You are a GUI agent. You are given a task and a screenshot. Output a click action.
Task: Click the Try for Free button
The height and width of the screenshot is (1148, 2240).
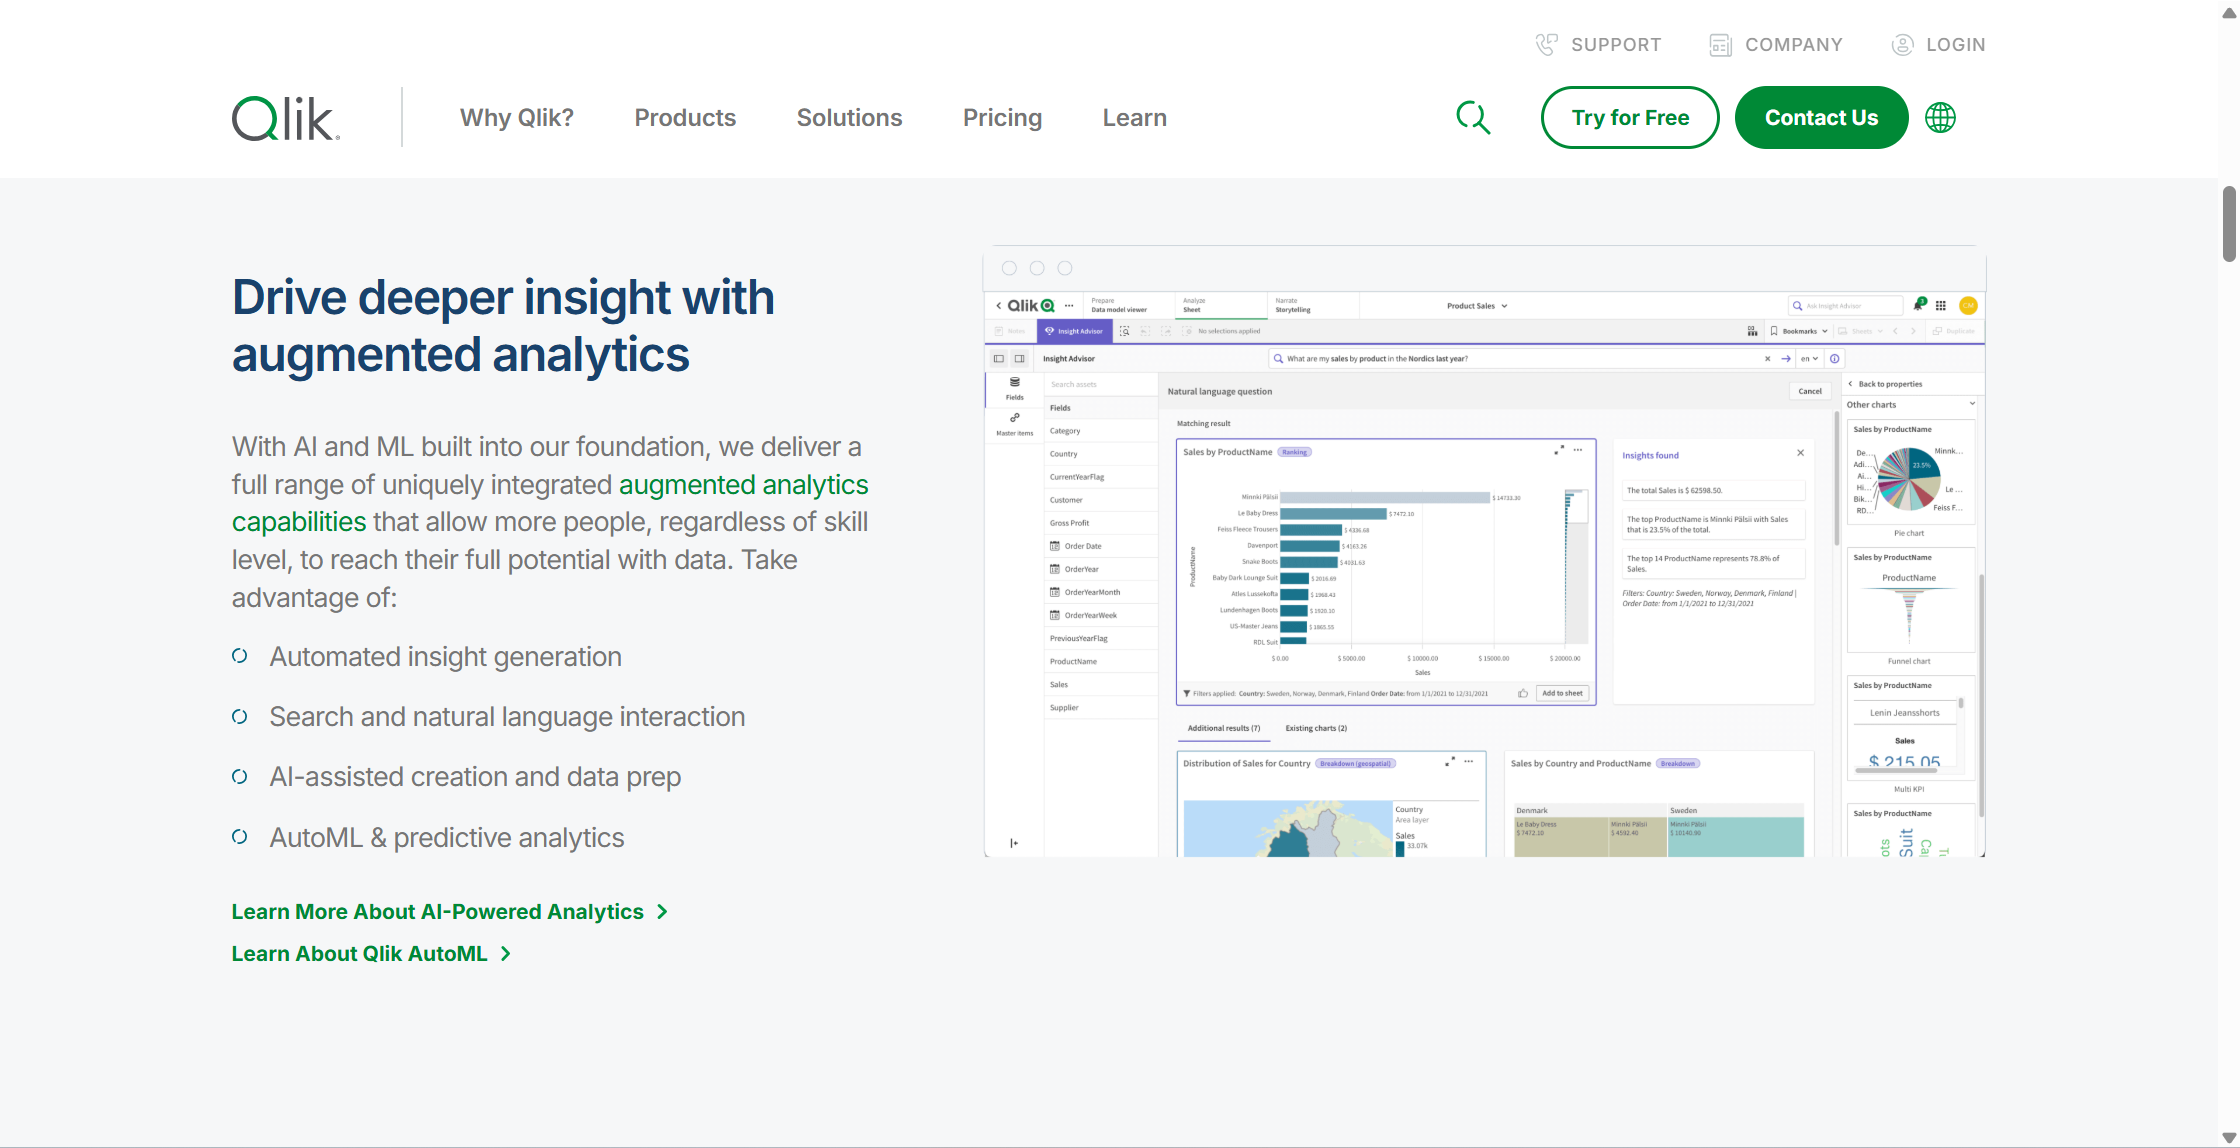point(1630,118)
